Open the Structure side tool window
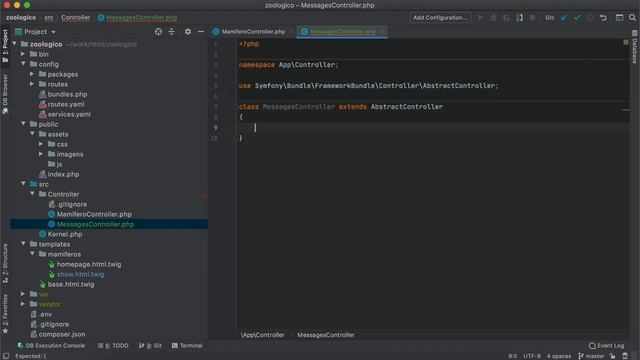 pos(5,263)
